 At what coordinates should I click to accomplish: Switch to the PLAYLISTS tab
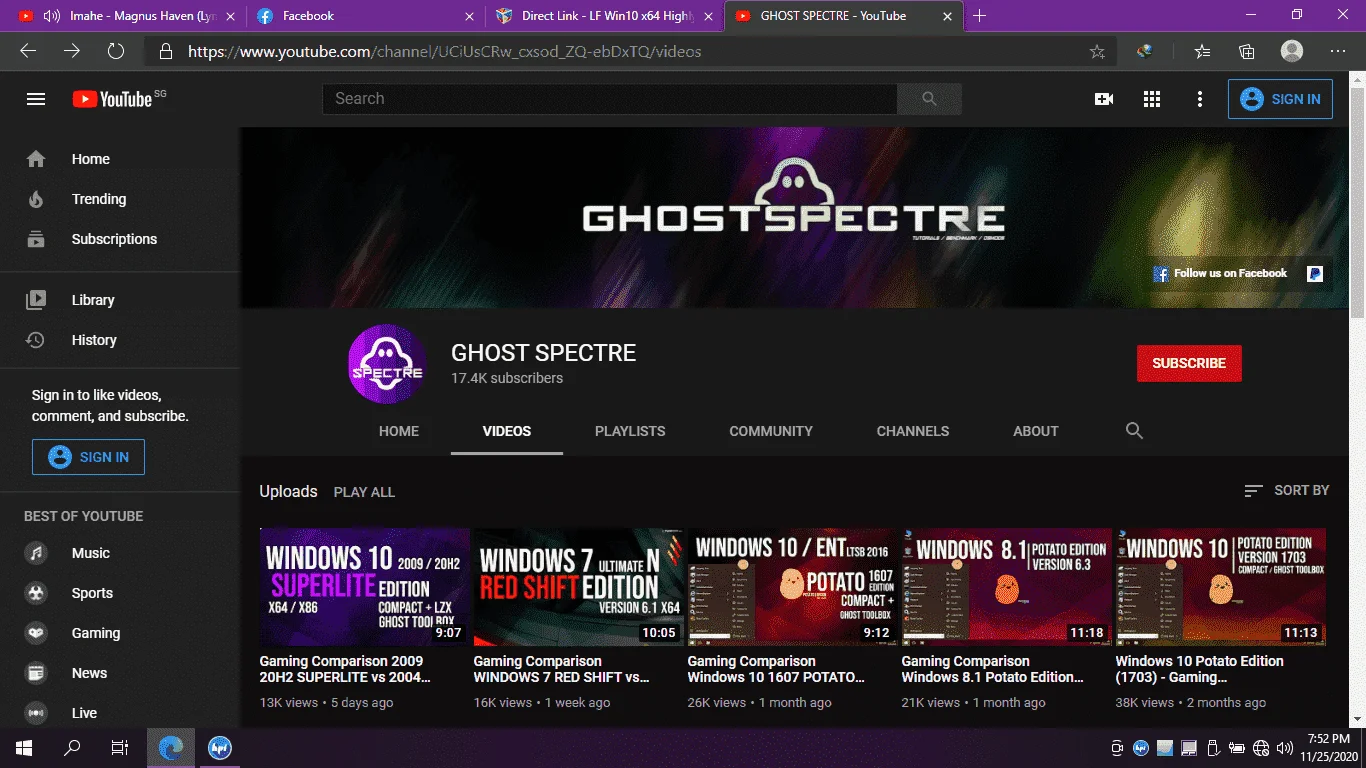tap(630, 431)
